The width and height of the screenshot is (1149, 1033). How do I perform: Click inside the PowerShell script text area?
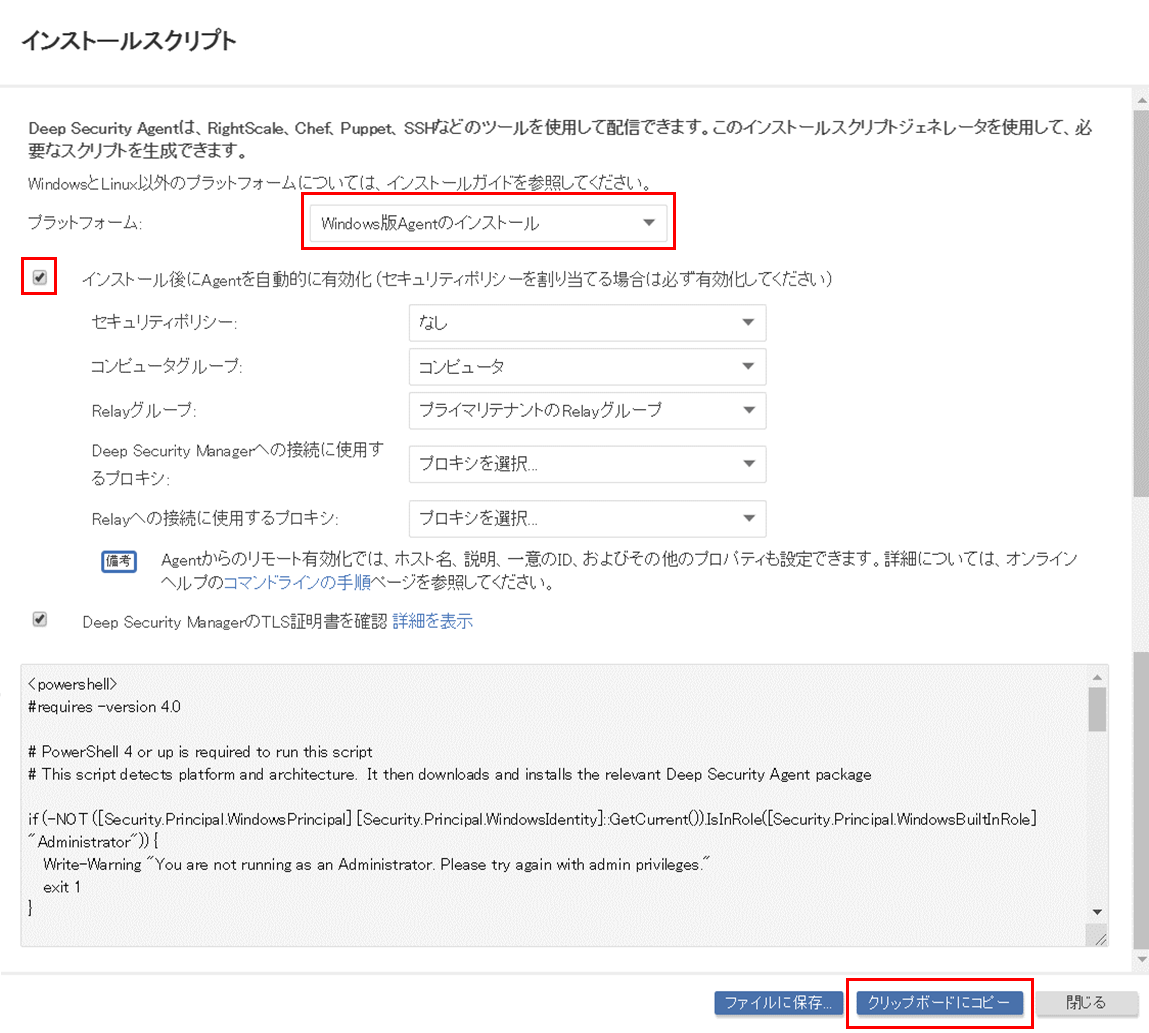tap(550, 800)
